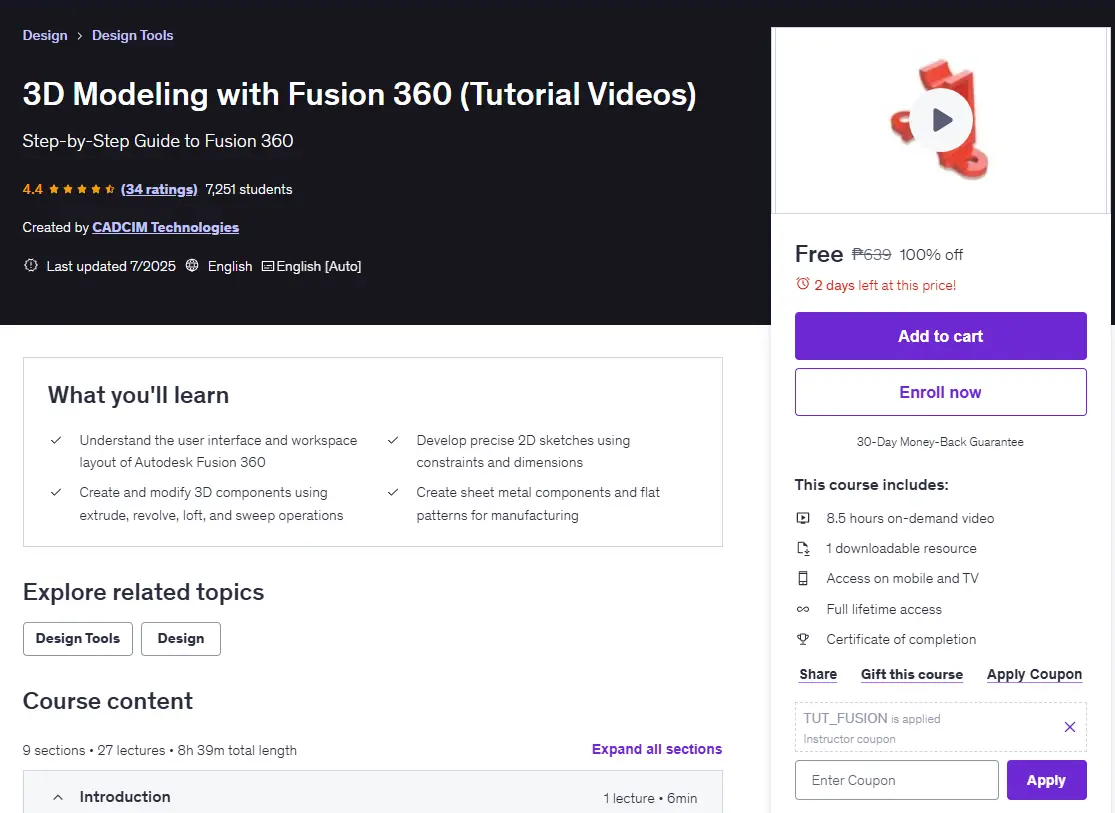Click the course title heading
Screen dimensions: 1115x813
pyautogui.click(x=359, y=94)
